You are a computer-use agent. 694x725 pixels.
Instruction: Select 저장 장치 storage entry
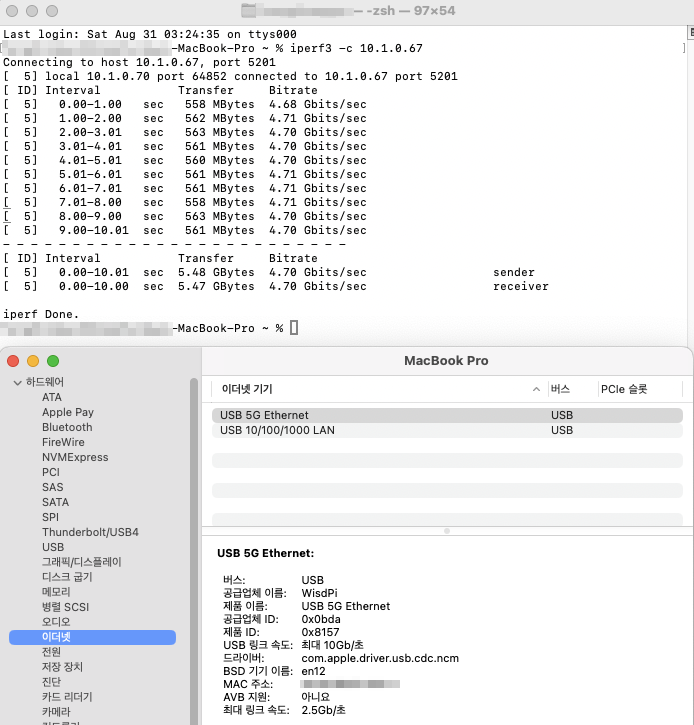point(62,667)
